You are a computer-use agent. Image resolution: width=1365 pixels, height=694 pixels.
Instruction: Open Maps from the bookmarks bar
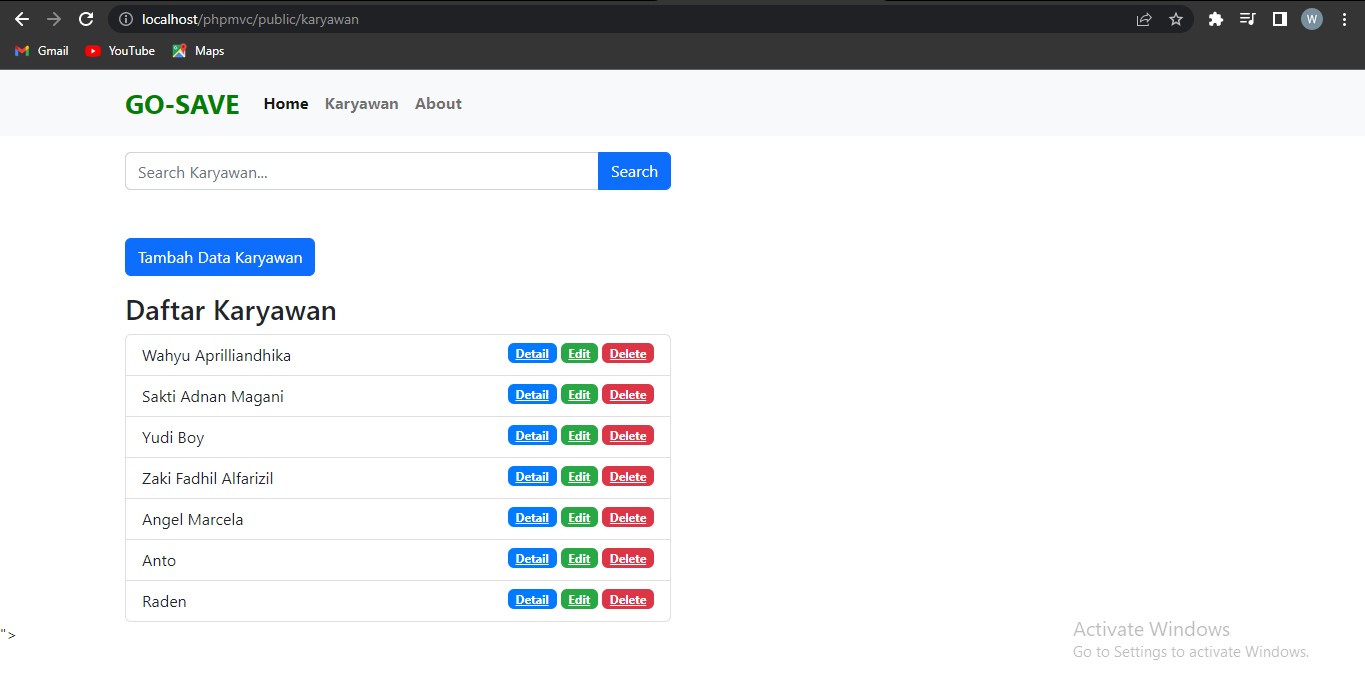tap(197, 51)
